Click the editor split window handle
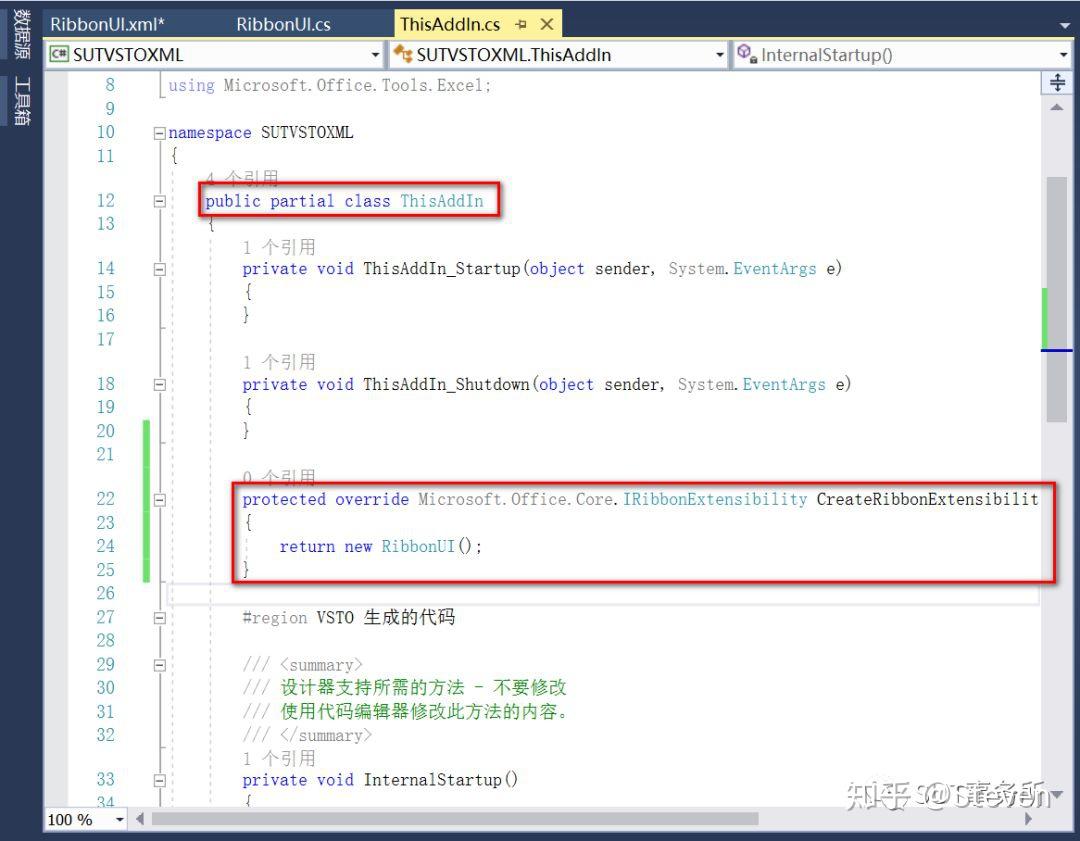Screen dimensions: 1080x841 1057,83
